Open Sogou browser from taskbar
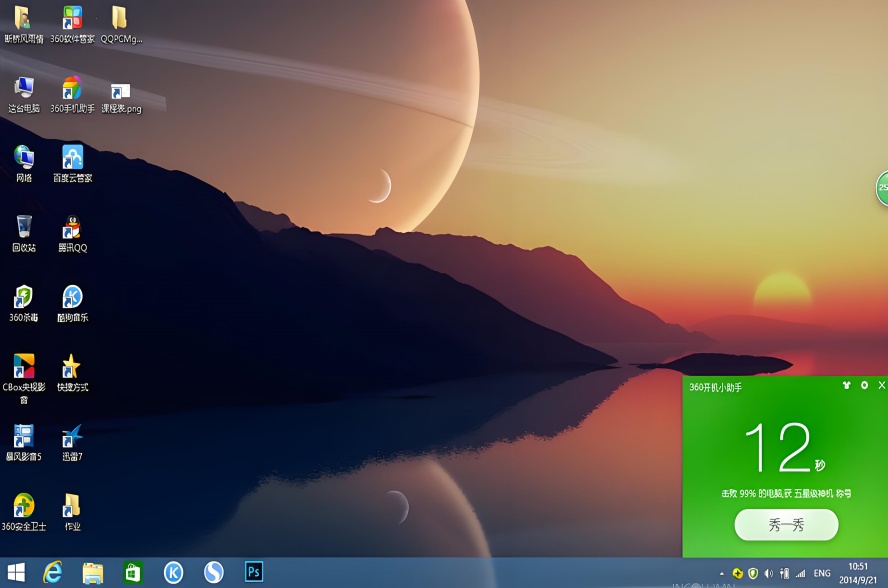Screen dimensions: 888x588 point(214,573)
